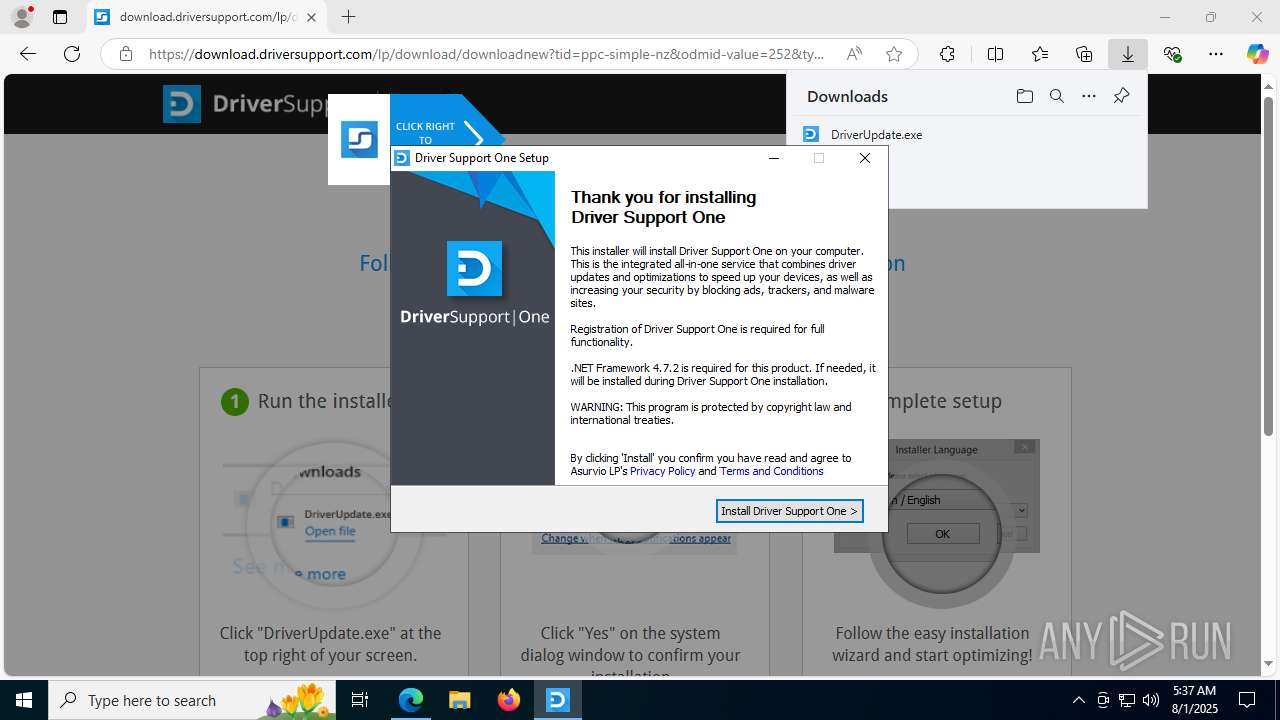
Task: Switch to Microsoft Edge on taskbar
Action: 411,700
